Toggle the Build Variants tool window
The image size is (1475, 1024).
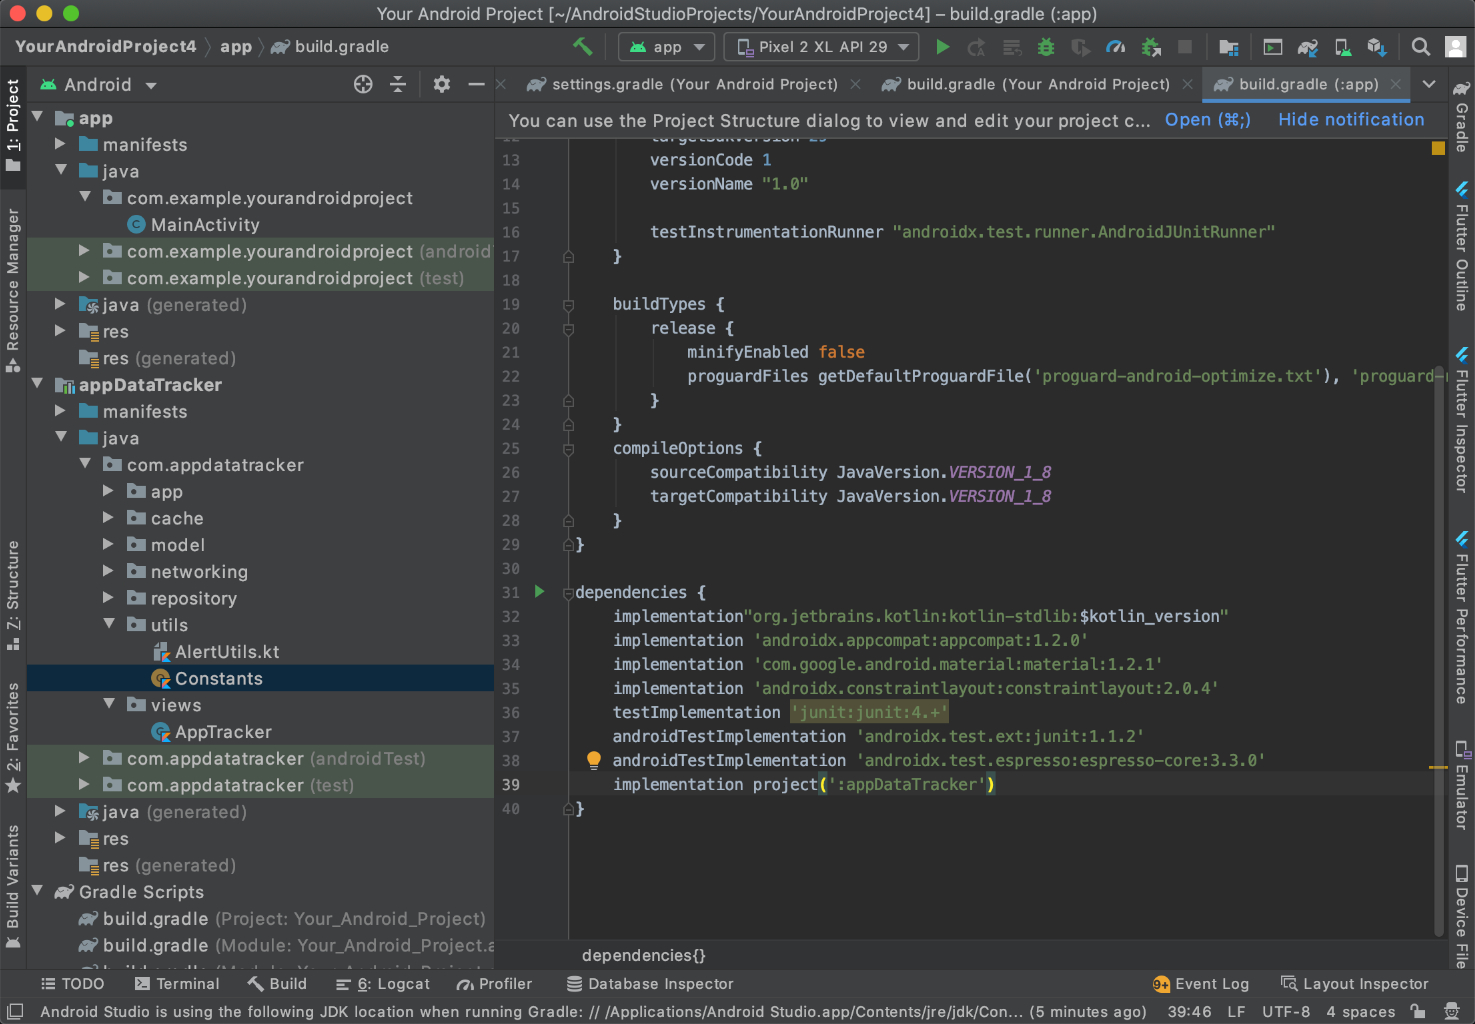pyautogui.click(x=13, y=888)
